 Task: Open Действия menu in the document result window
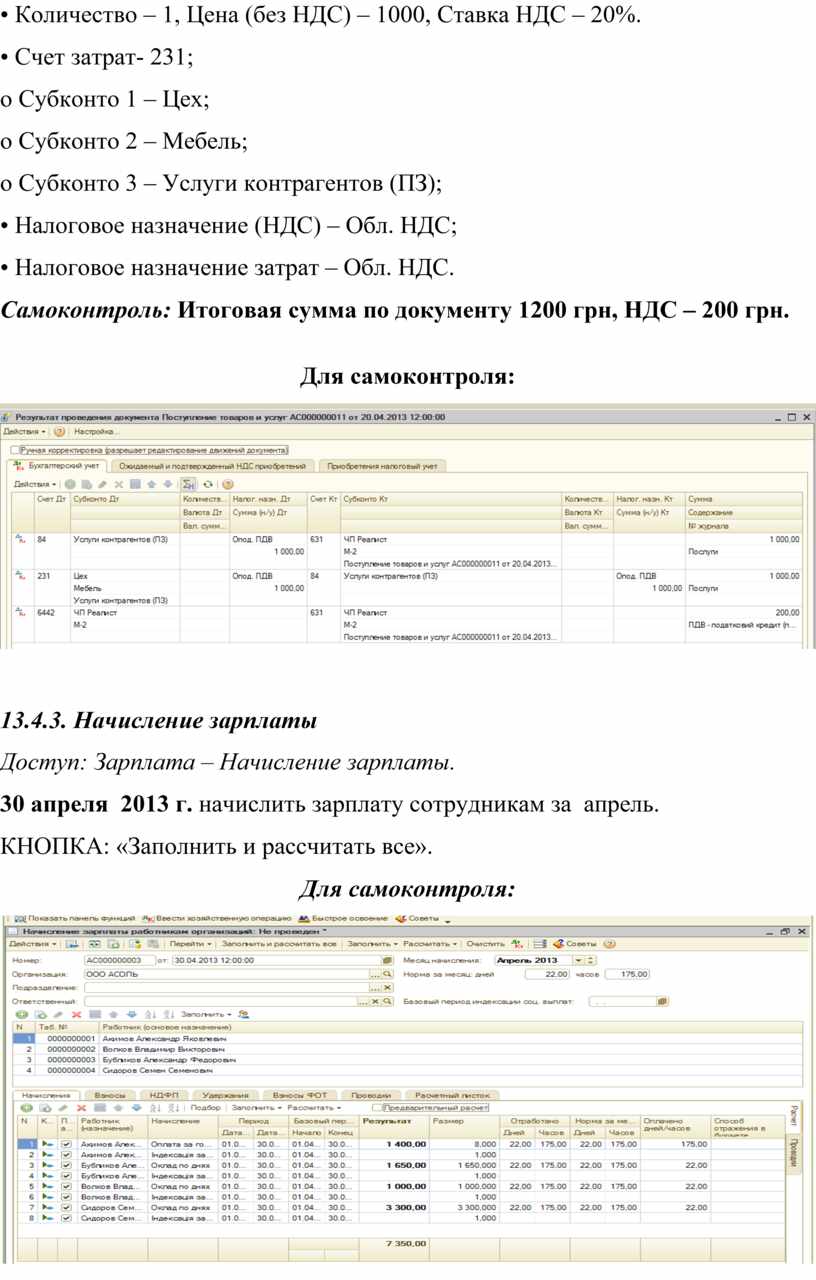pos(25,431)
